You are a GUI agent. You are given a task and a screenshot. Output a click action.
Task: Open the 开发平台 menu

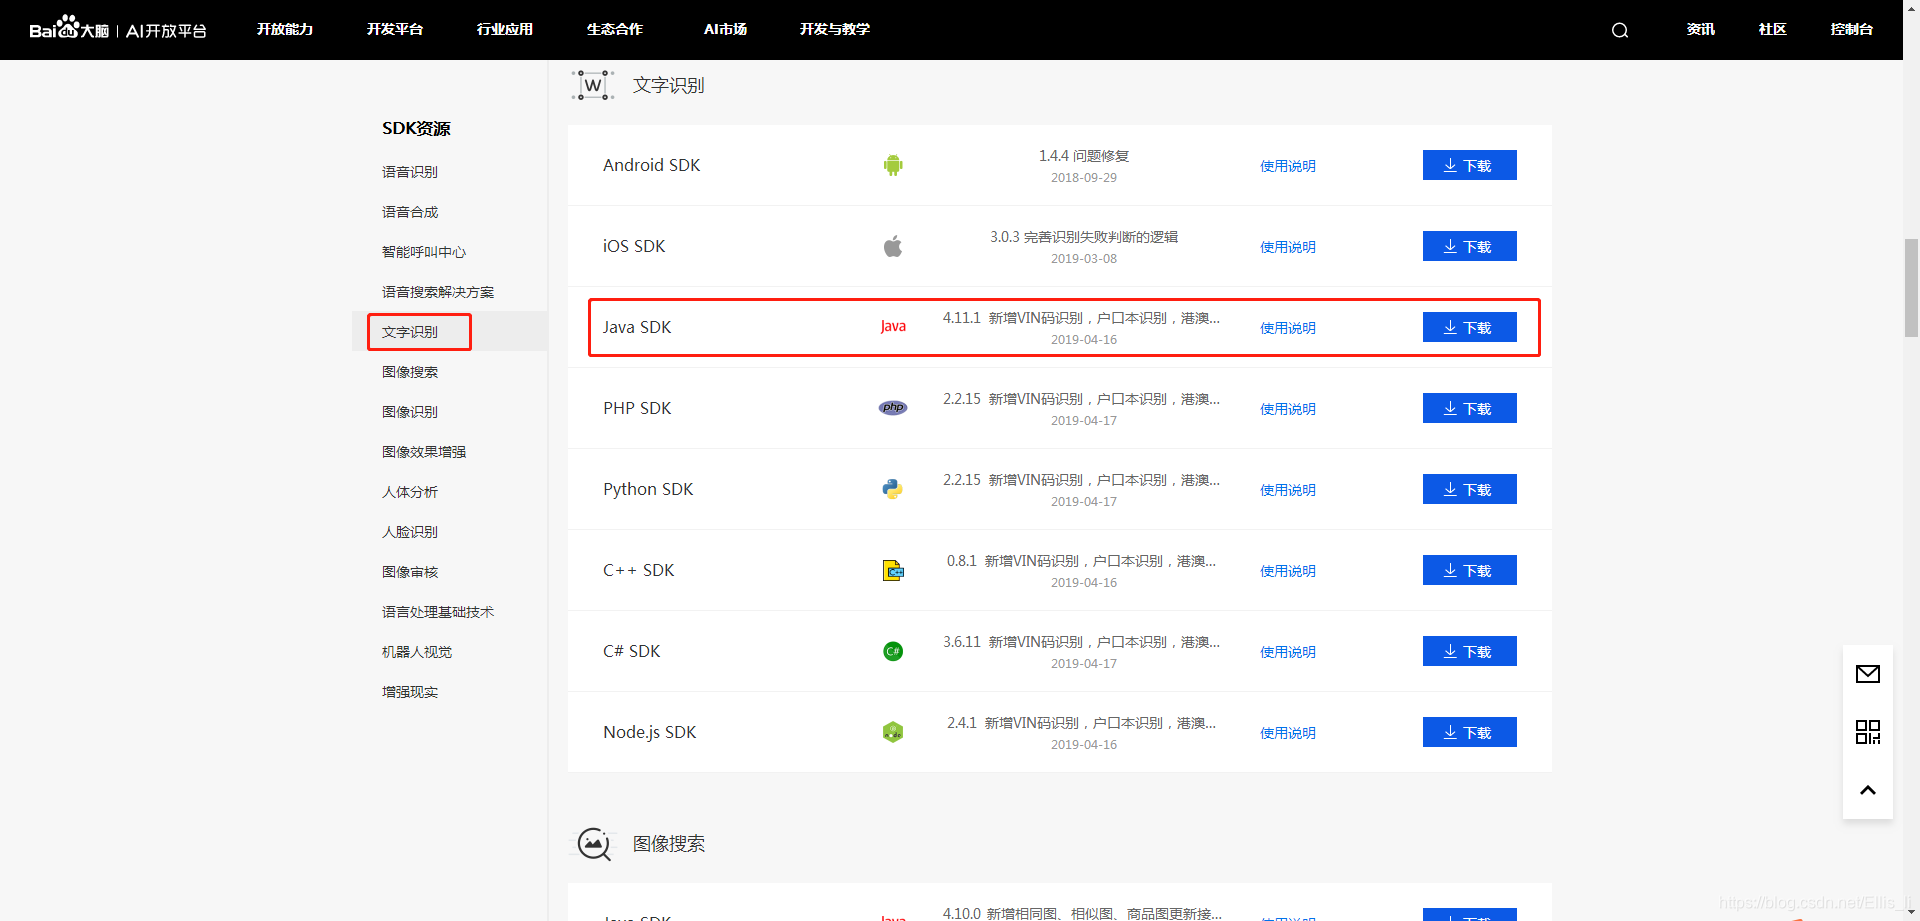tap(395, 29)
